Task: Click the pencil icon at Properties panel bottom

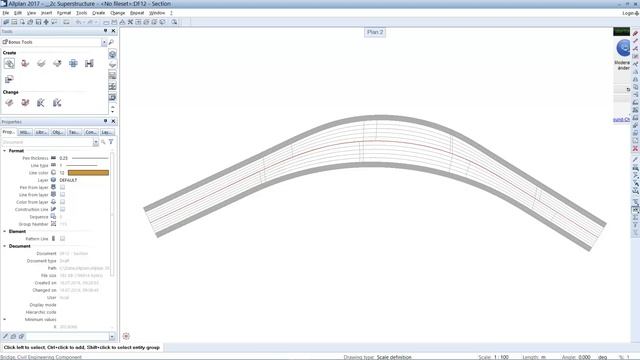Action: point(6,336)
